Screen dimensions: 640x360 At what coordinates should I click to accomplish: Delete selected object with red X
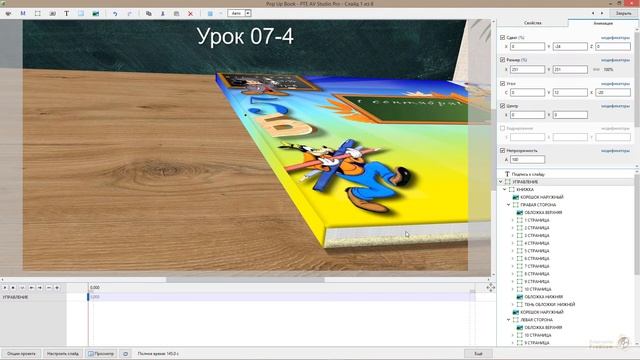(190, 13)
